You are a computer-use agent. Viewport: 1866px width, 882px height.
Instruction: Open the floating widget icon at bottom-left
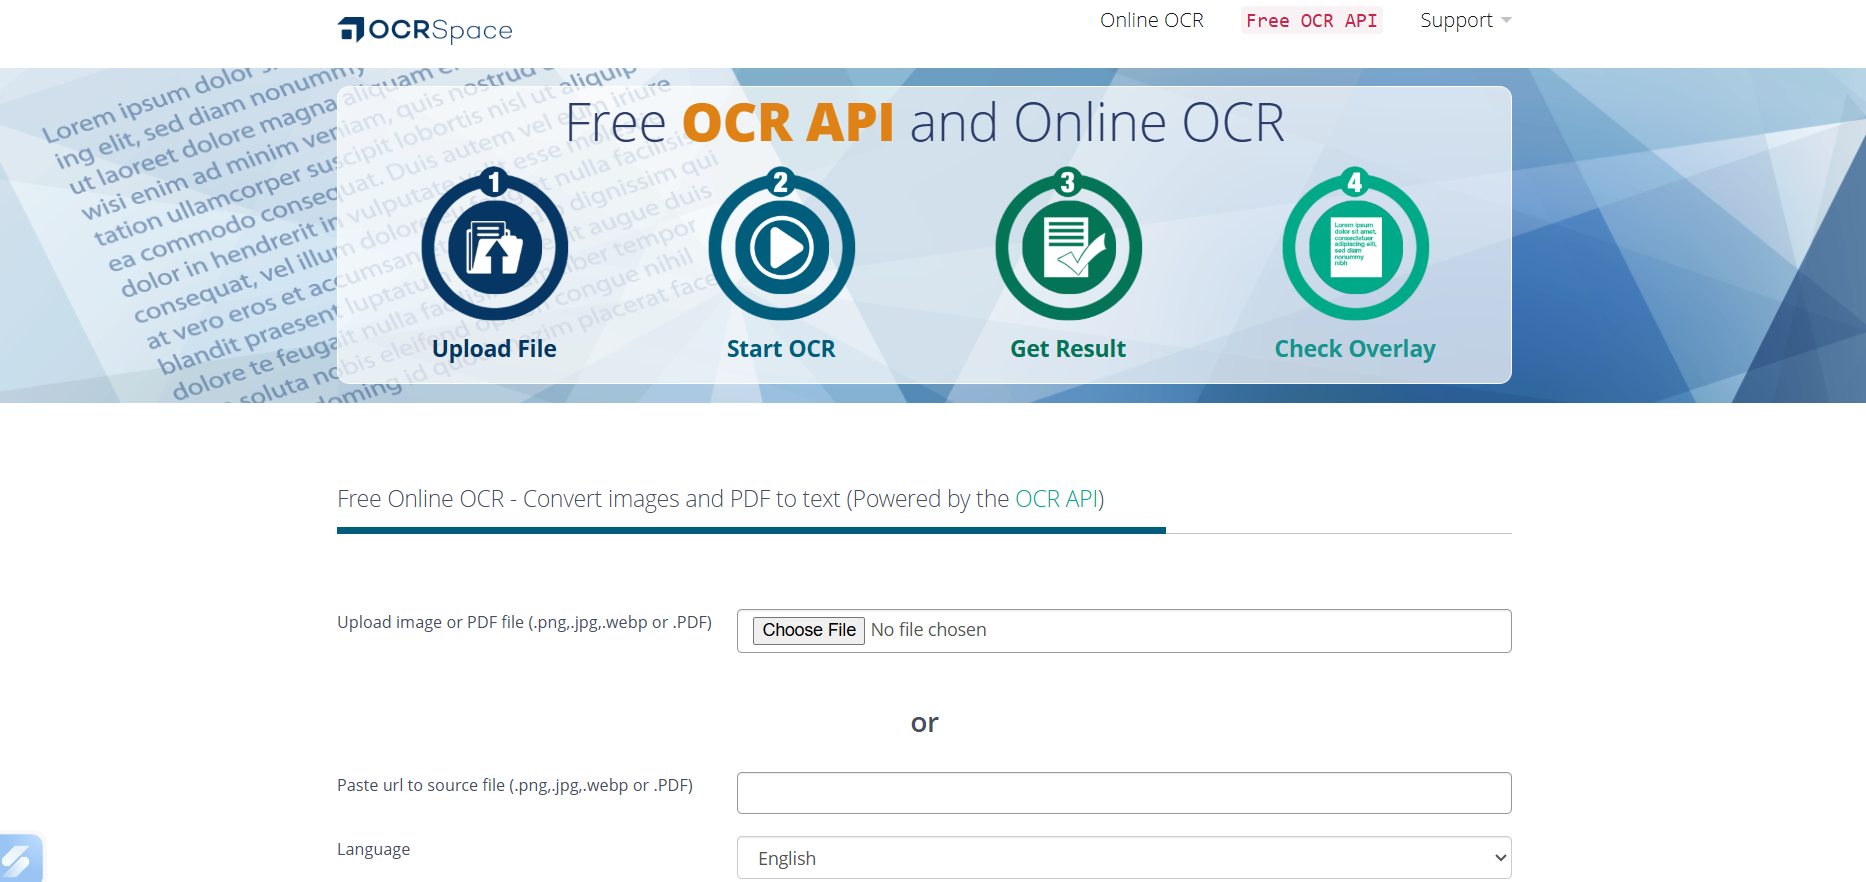(18, 860)
